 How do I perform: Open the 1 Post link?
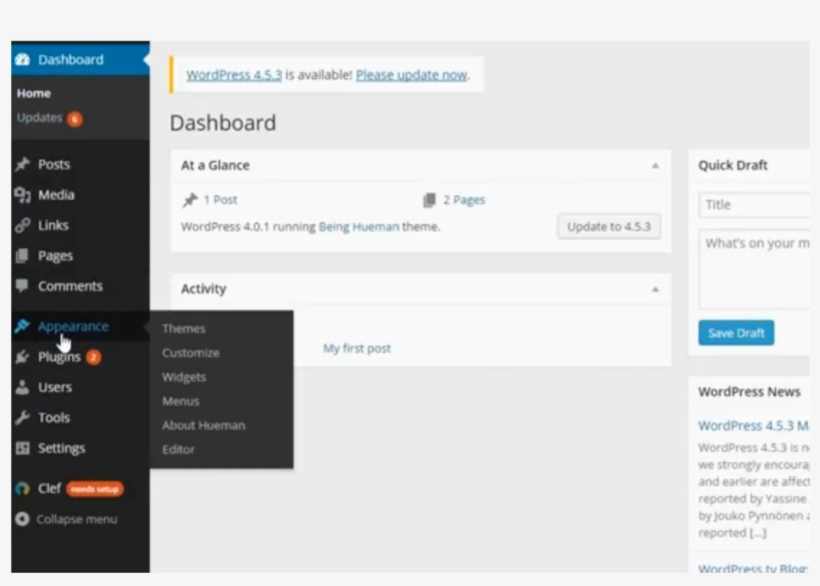(x=220, y=200)
